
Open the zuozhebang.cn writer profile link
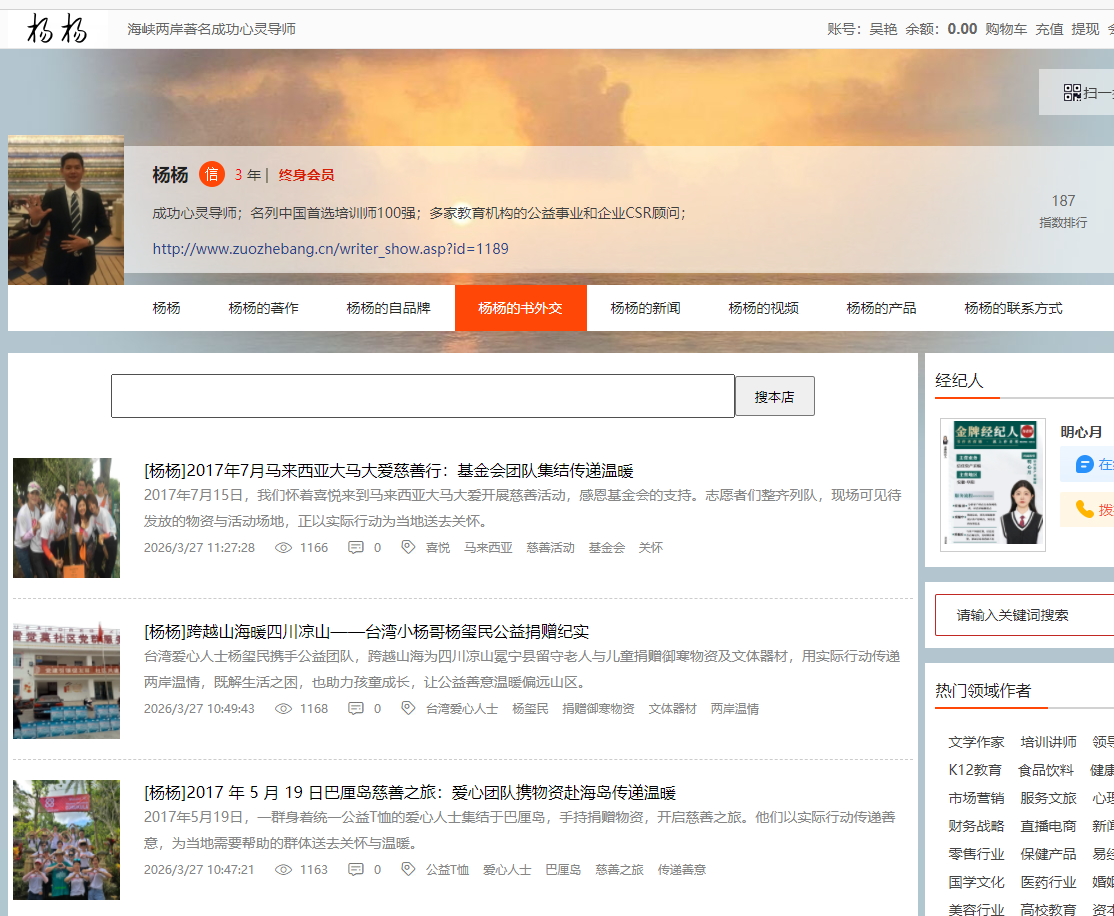[x=330, y=248]
